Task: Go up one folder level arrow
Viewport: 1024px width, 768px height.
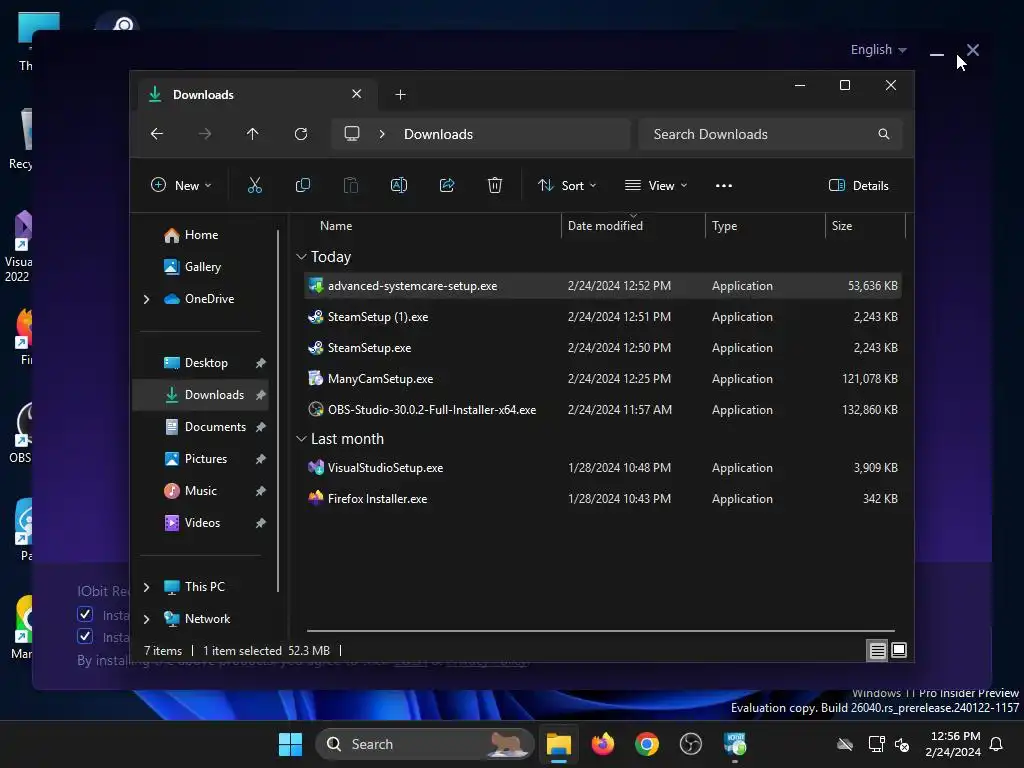Action: tap(253, 134)
